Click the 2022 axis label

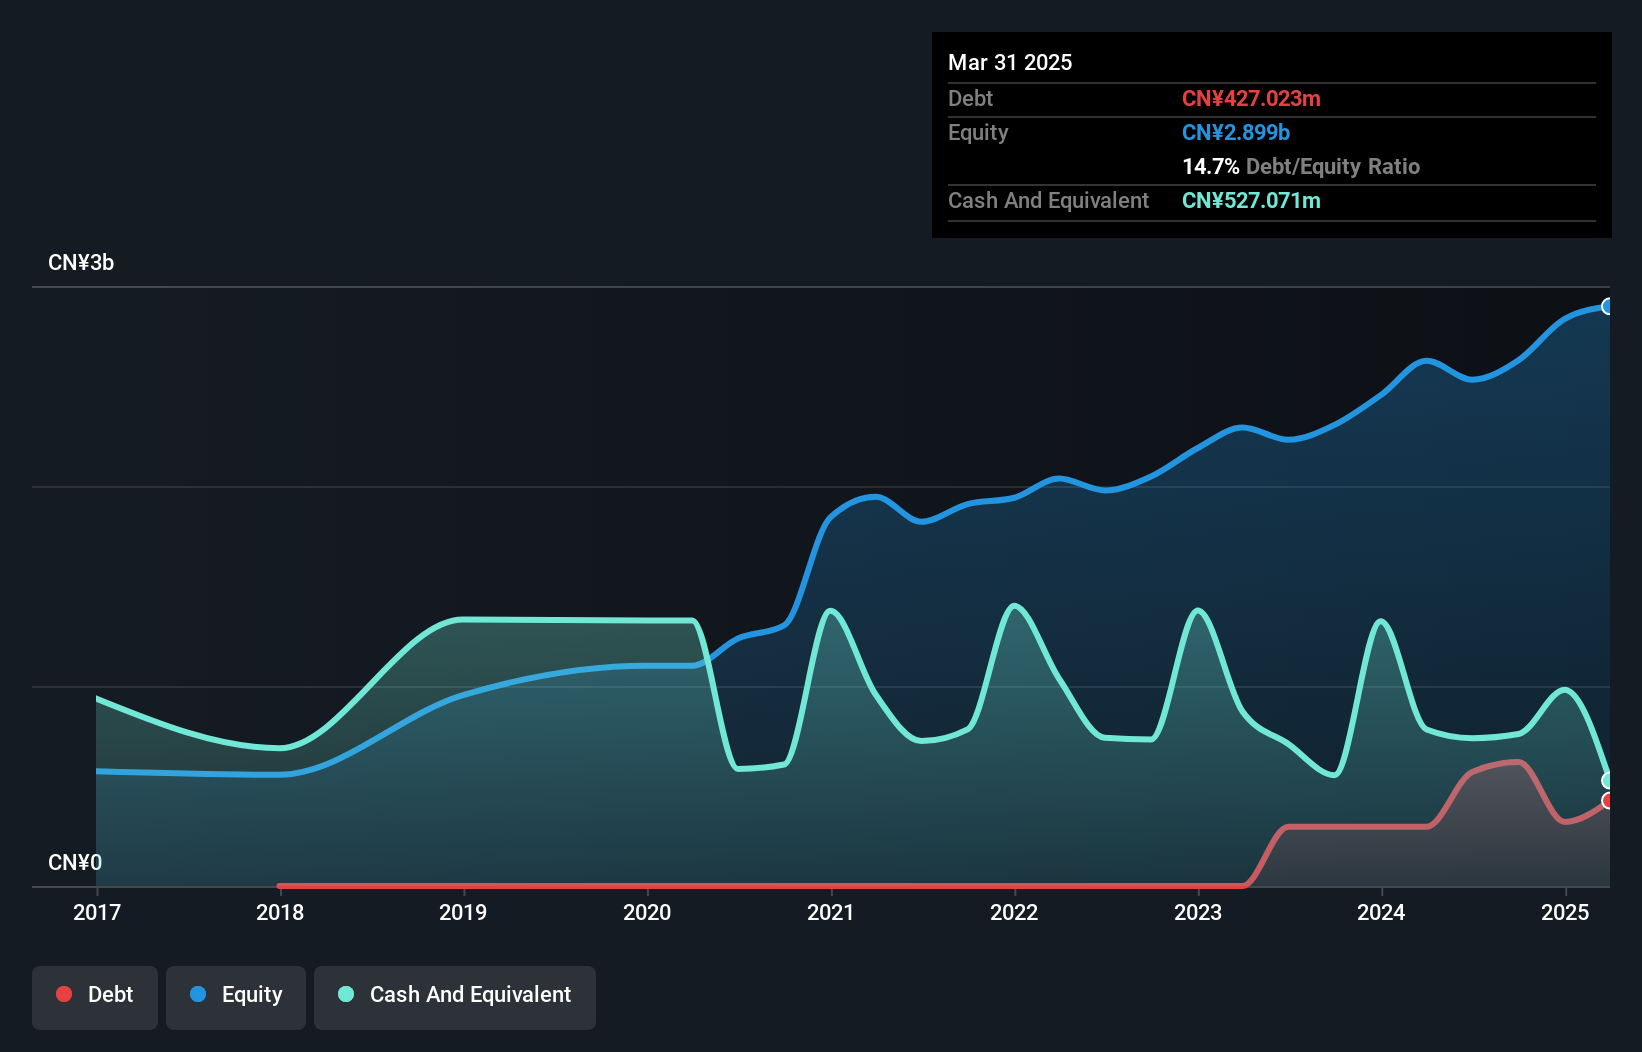1014,912
